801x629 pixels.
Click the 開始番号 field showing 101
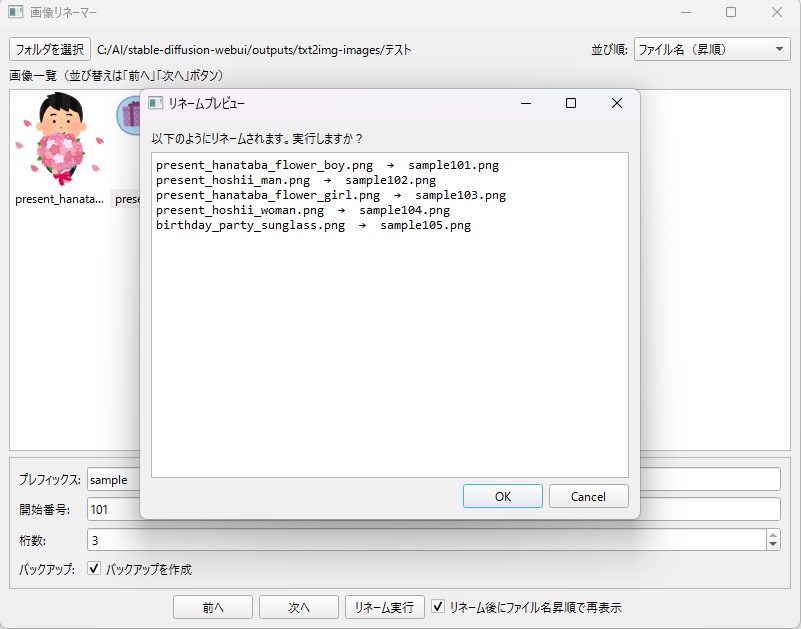click(x=110, y=509)
